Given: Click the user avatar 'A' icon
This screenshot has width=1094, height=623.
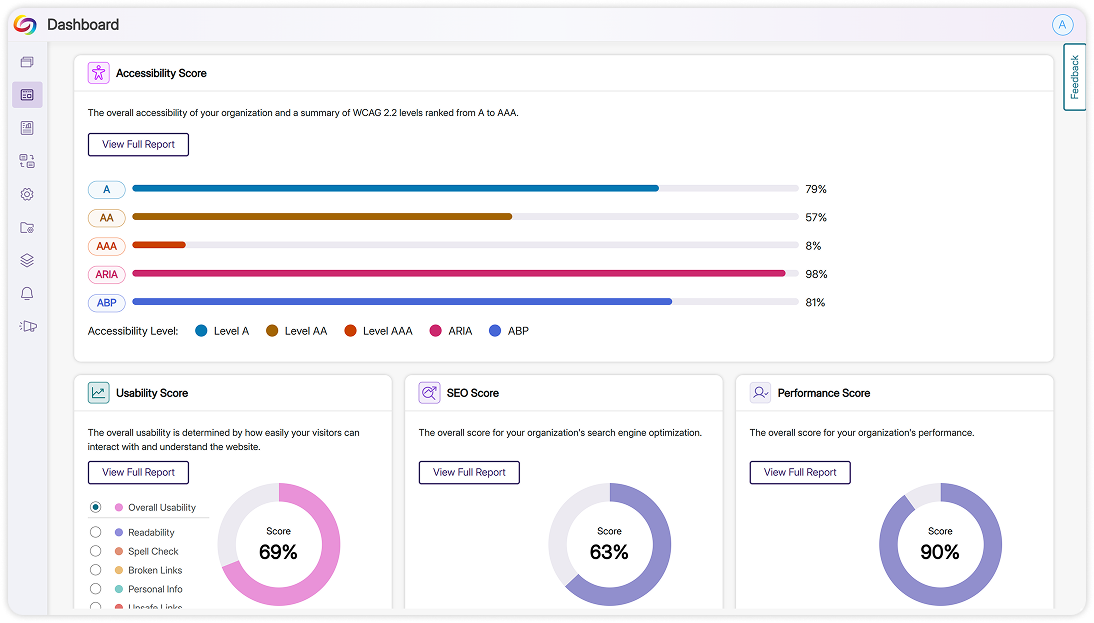Looking at the screenshot, I should [1062, 25].
